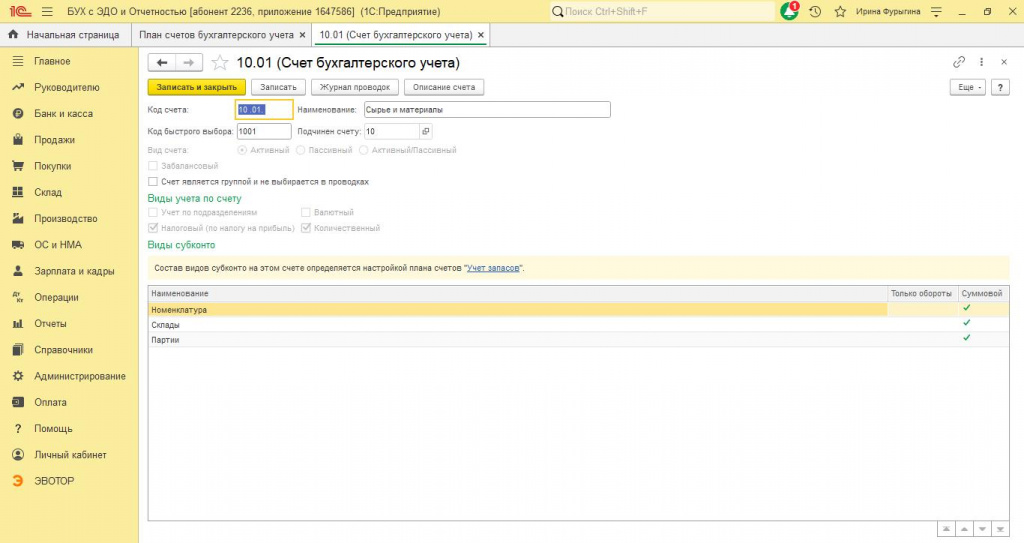Open ОС и НМА section
This screenshot has height=543, width=1024.
[x=57, y=244]
